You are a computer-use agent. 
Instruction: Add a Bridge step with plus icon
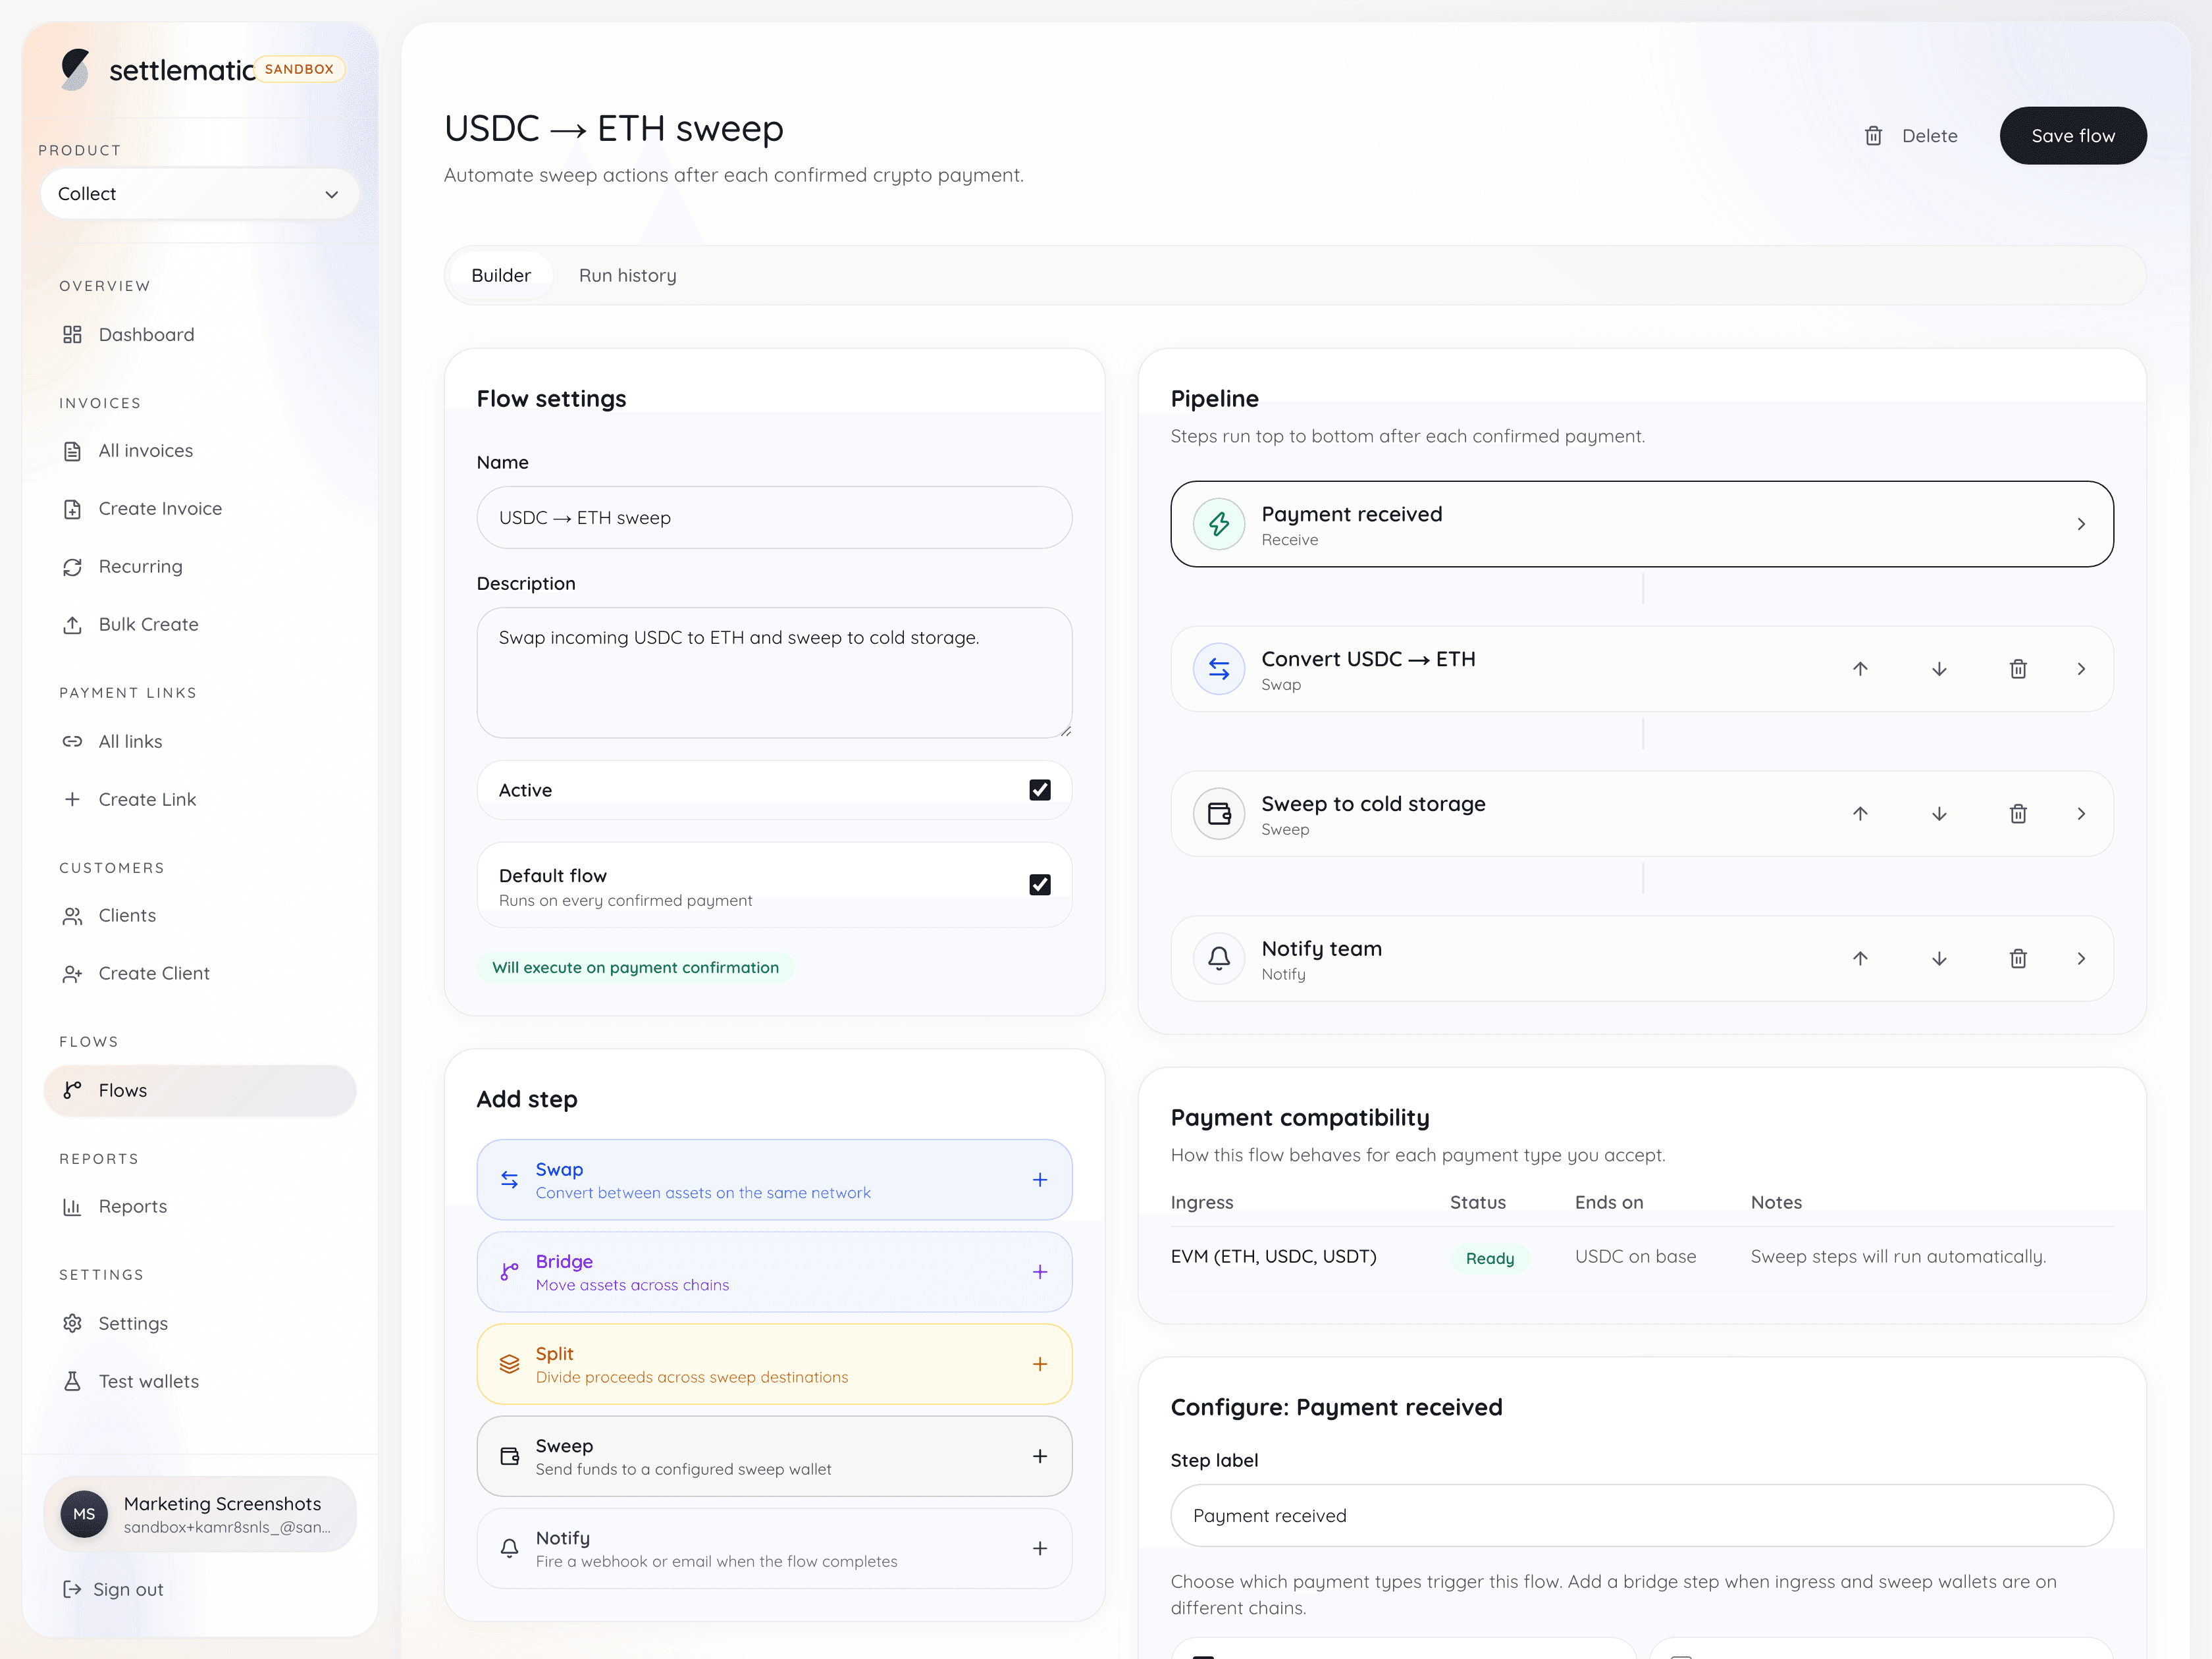1040,1272
